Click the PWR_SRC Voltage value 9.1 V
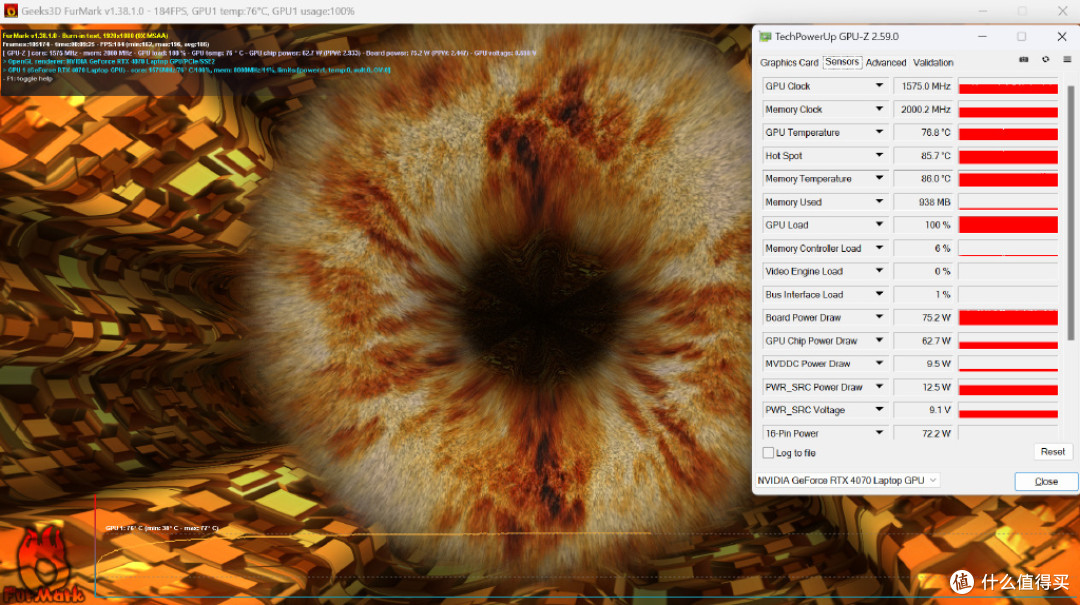 pyautogui.click(x=925, y=410)
